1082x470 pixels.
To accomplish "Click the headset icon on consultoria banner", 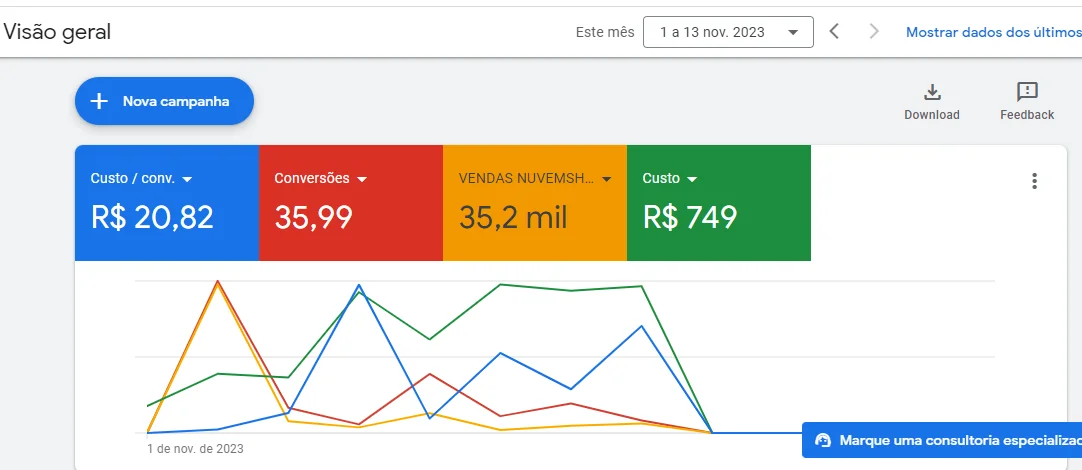I will 823,440.
